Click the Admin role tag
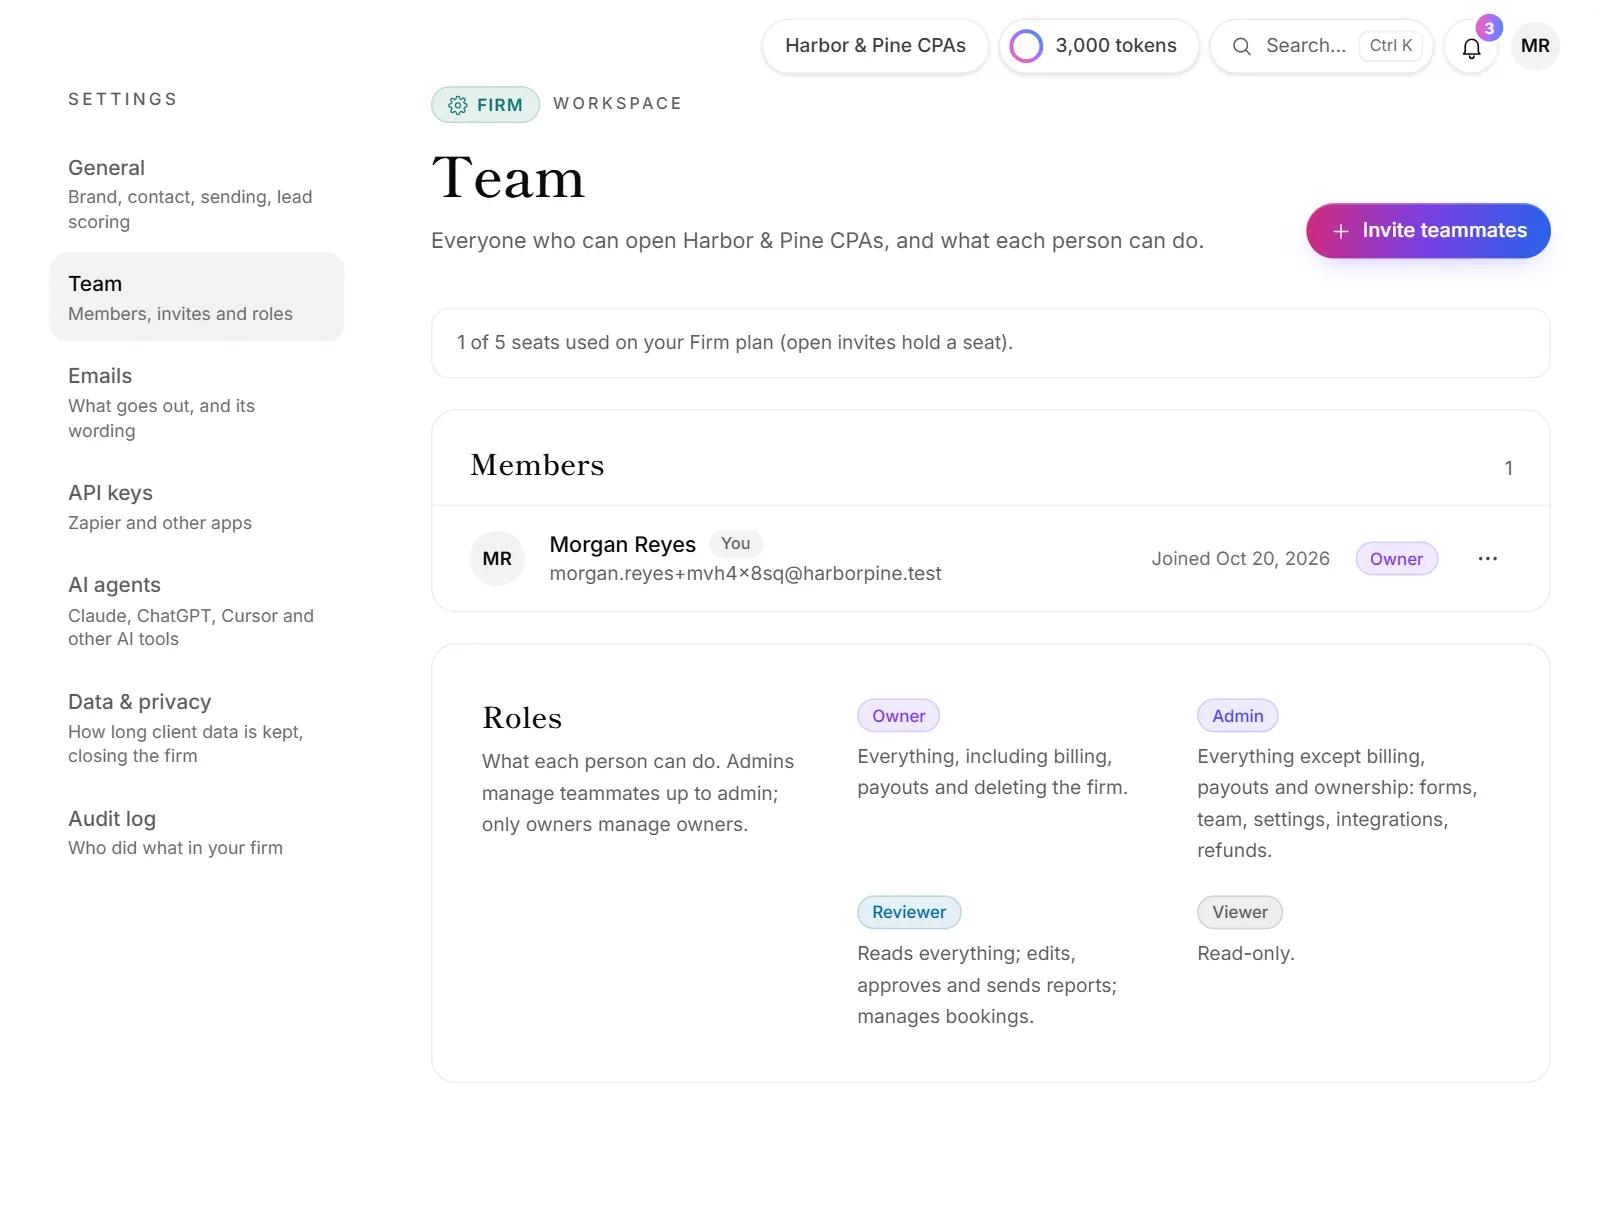 [1237, 716]
